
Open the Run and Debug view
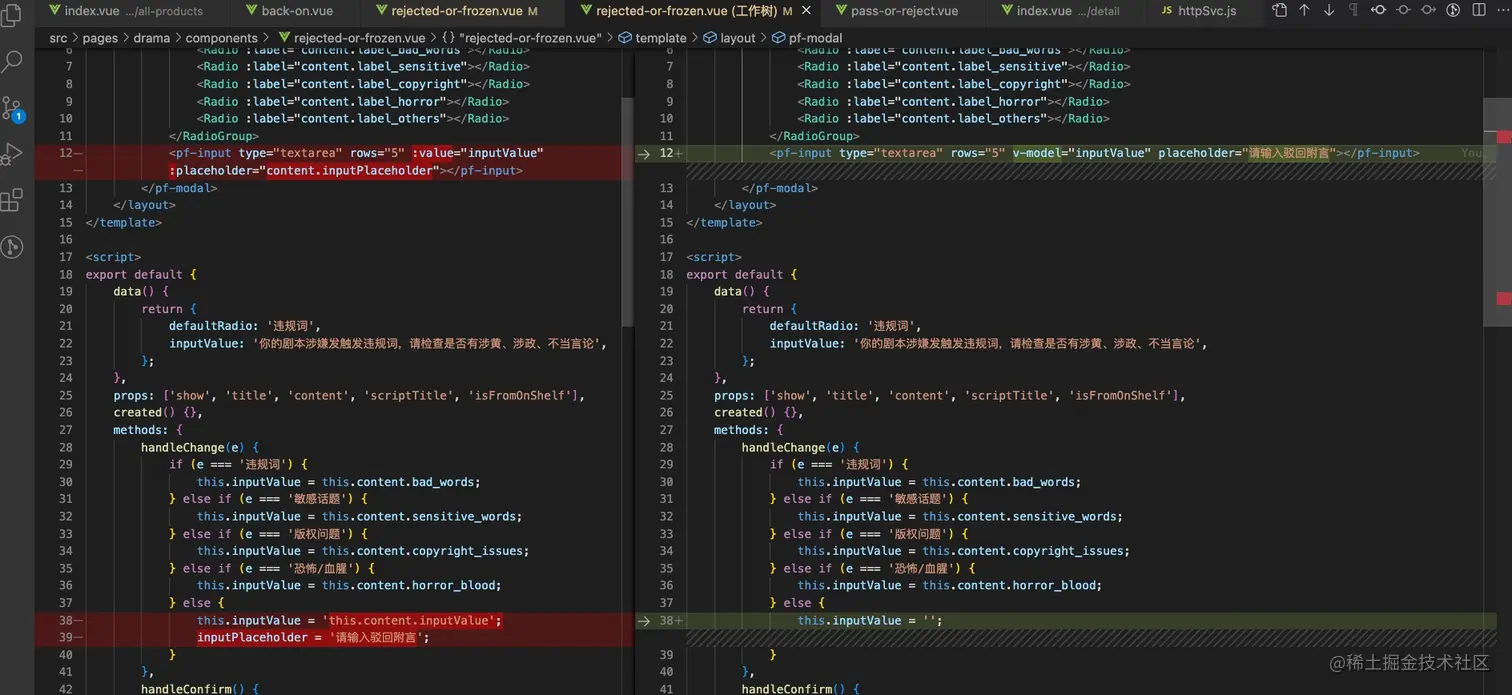tap(12, 153)
